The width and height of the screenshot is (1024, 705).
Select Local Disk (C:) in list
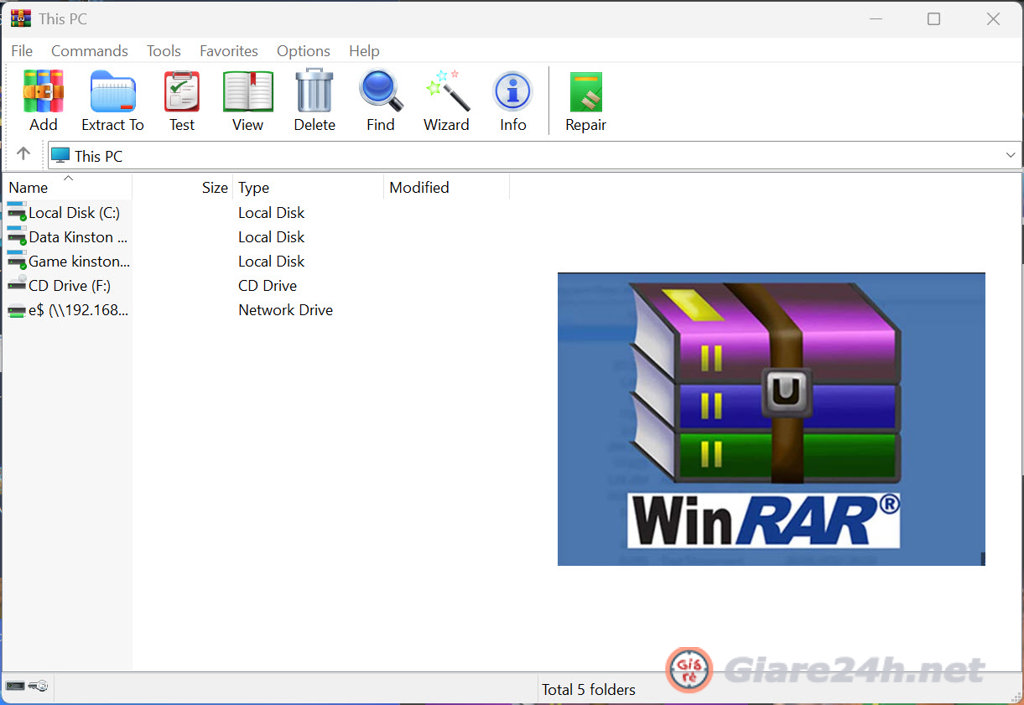[73, 213]
